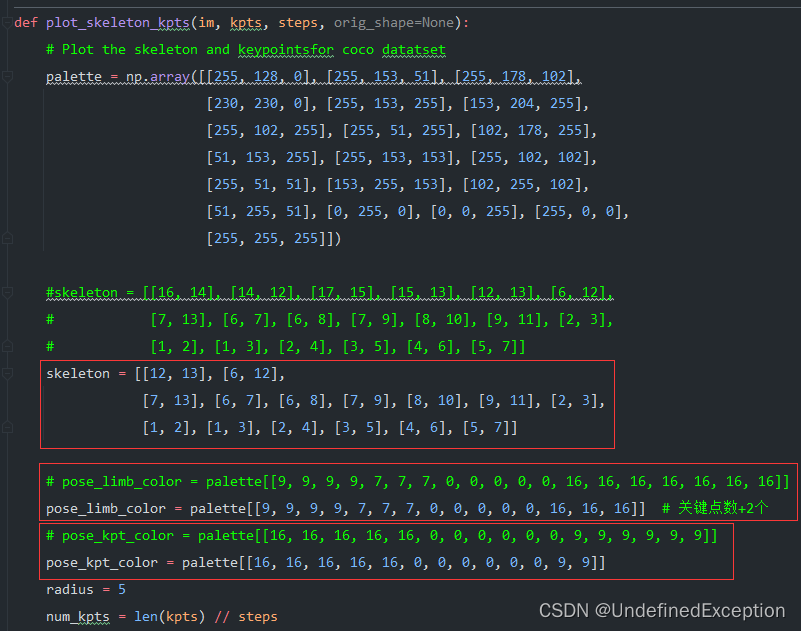Click the 'kpts' parameter in the def line
The image size is (801, 631).
245,23
